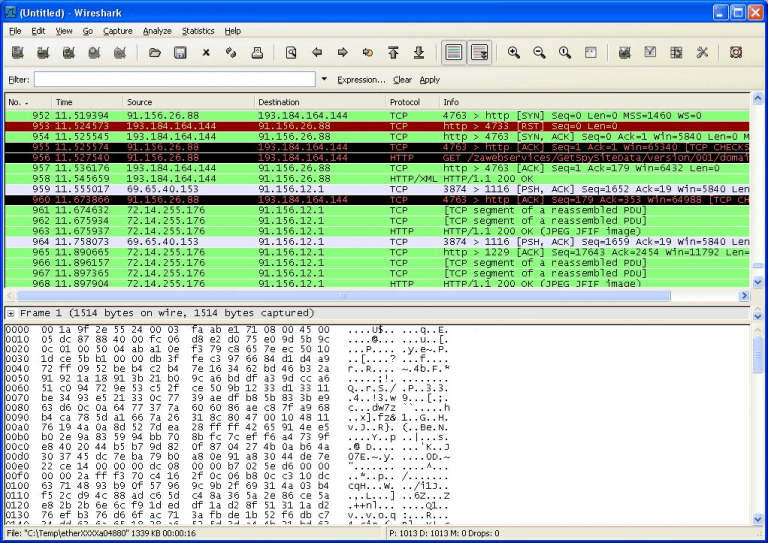
Task: Select packet 956 HTTP GET row
Action: [x=377, y=158]
